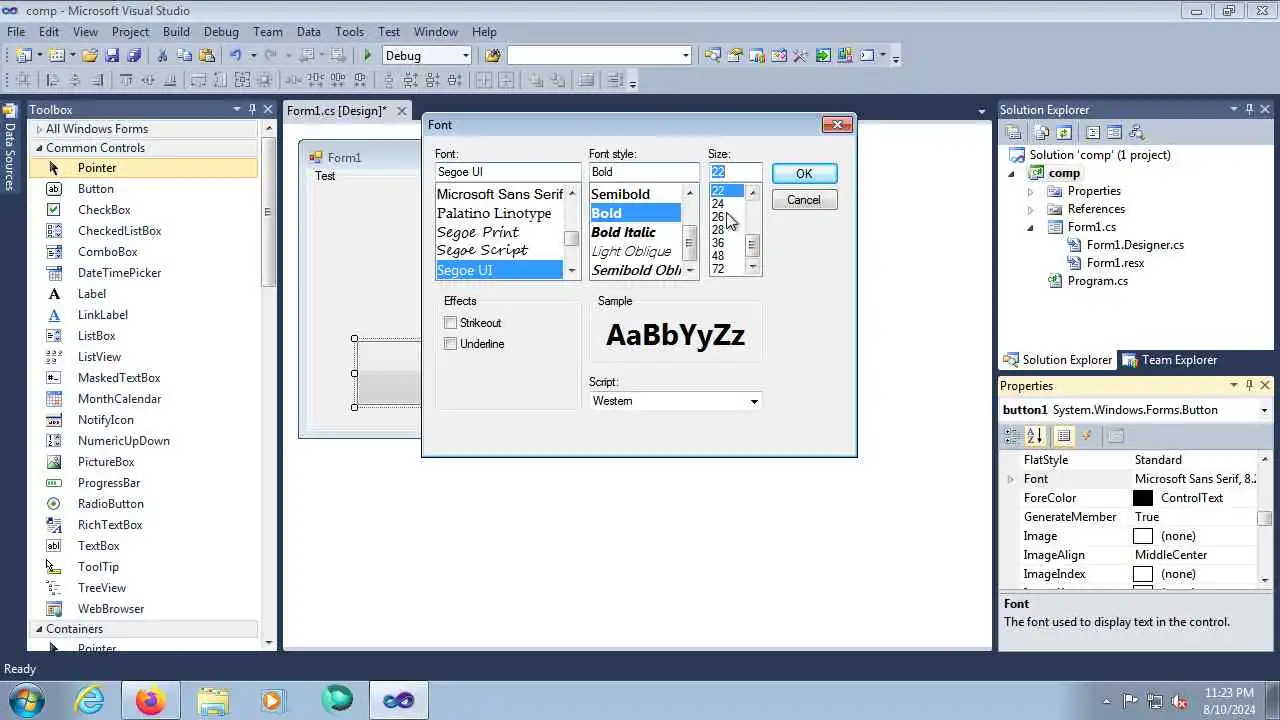Click the black ForeColor swatch
Image resolution: width=1280 pixels, height=720 pixels.
[x=1143, y=498]
